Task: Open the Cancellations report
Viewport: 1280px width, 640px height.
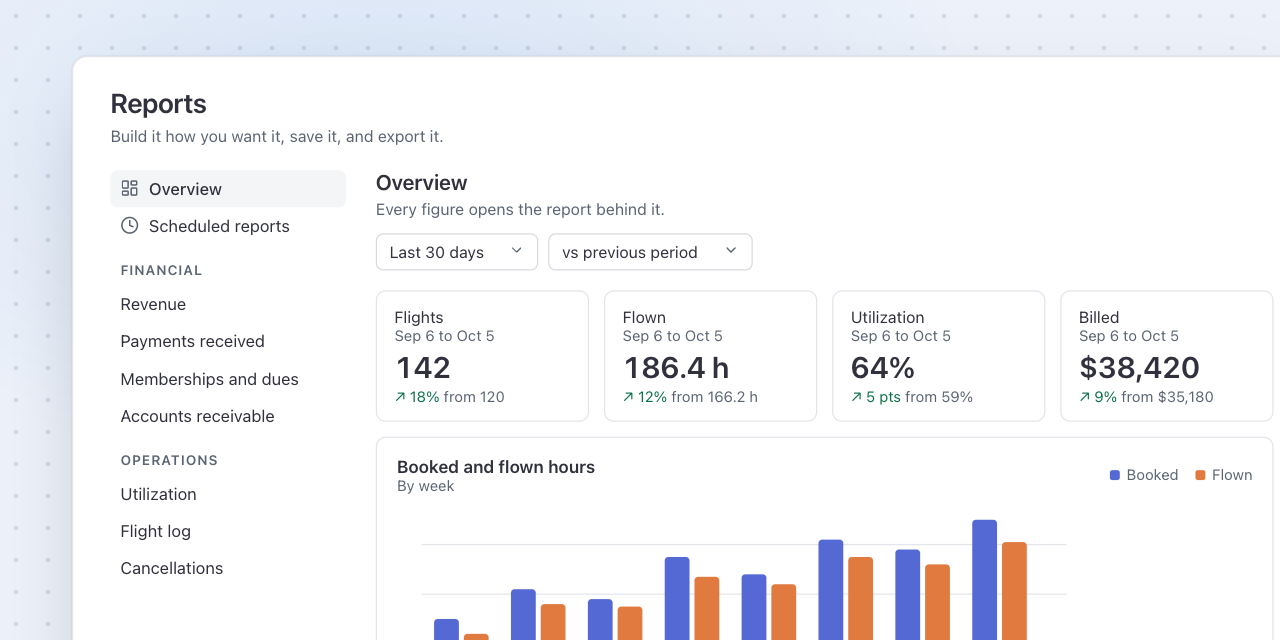Action: [x=171, y=568]
